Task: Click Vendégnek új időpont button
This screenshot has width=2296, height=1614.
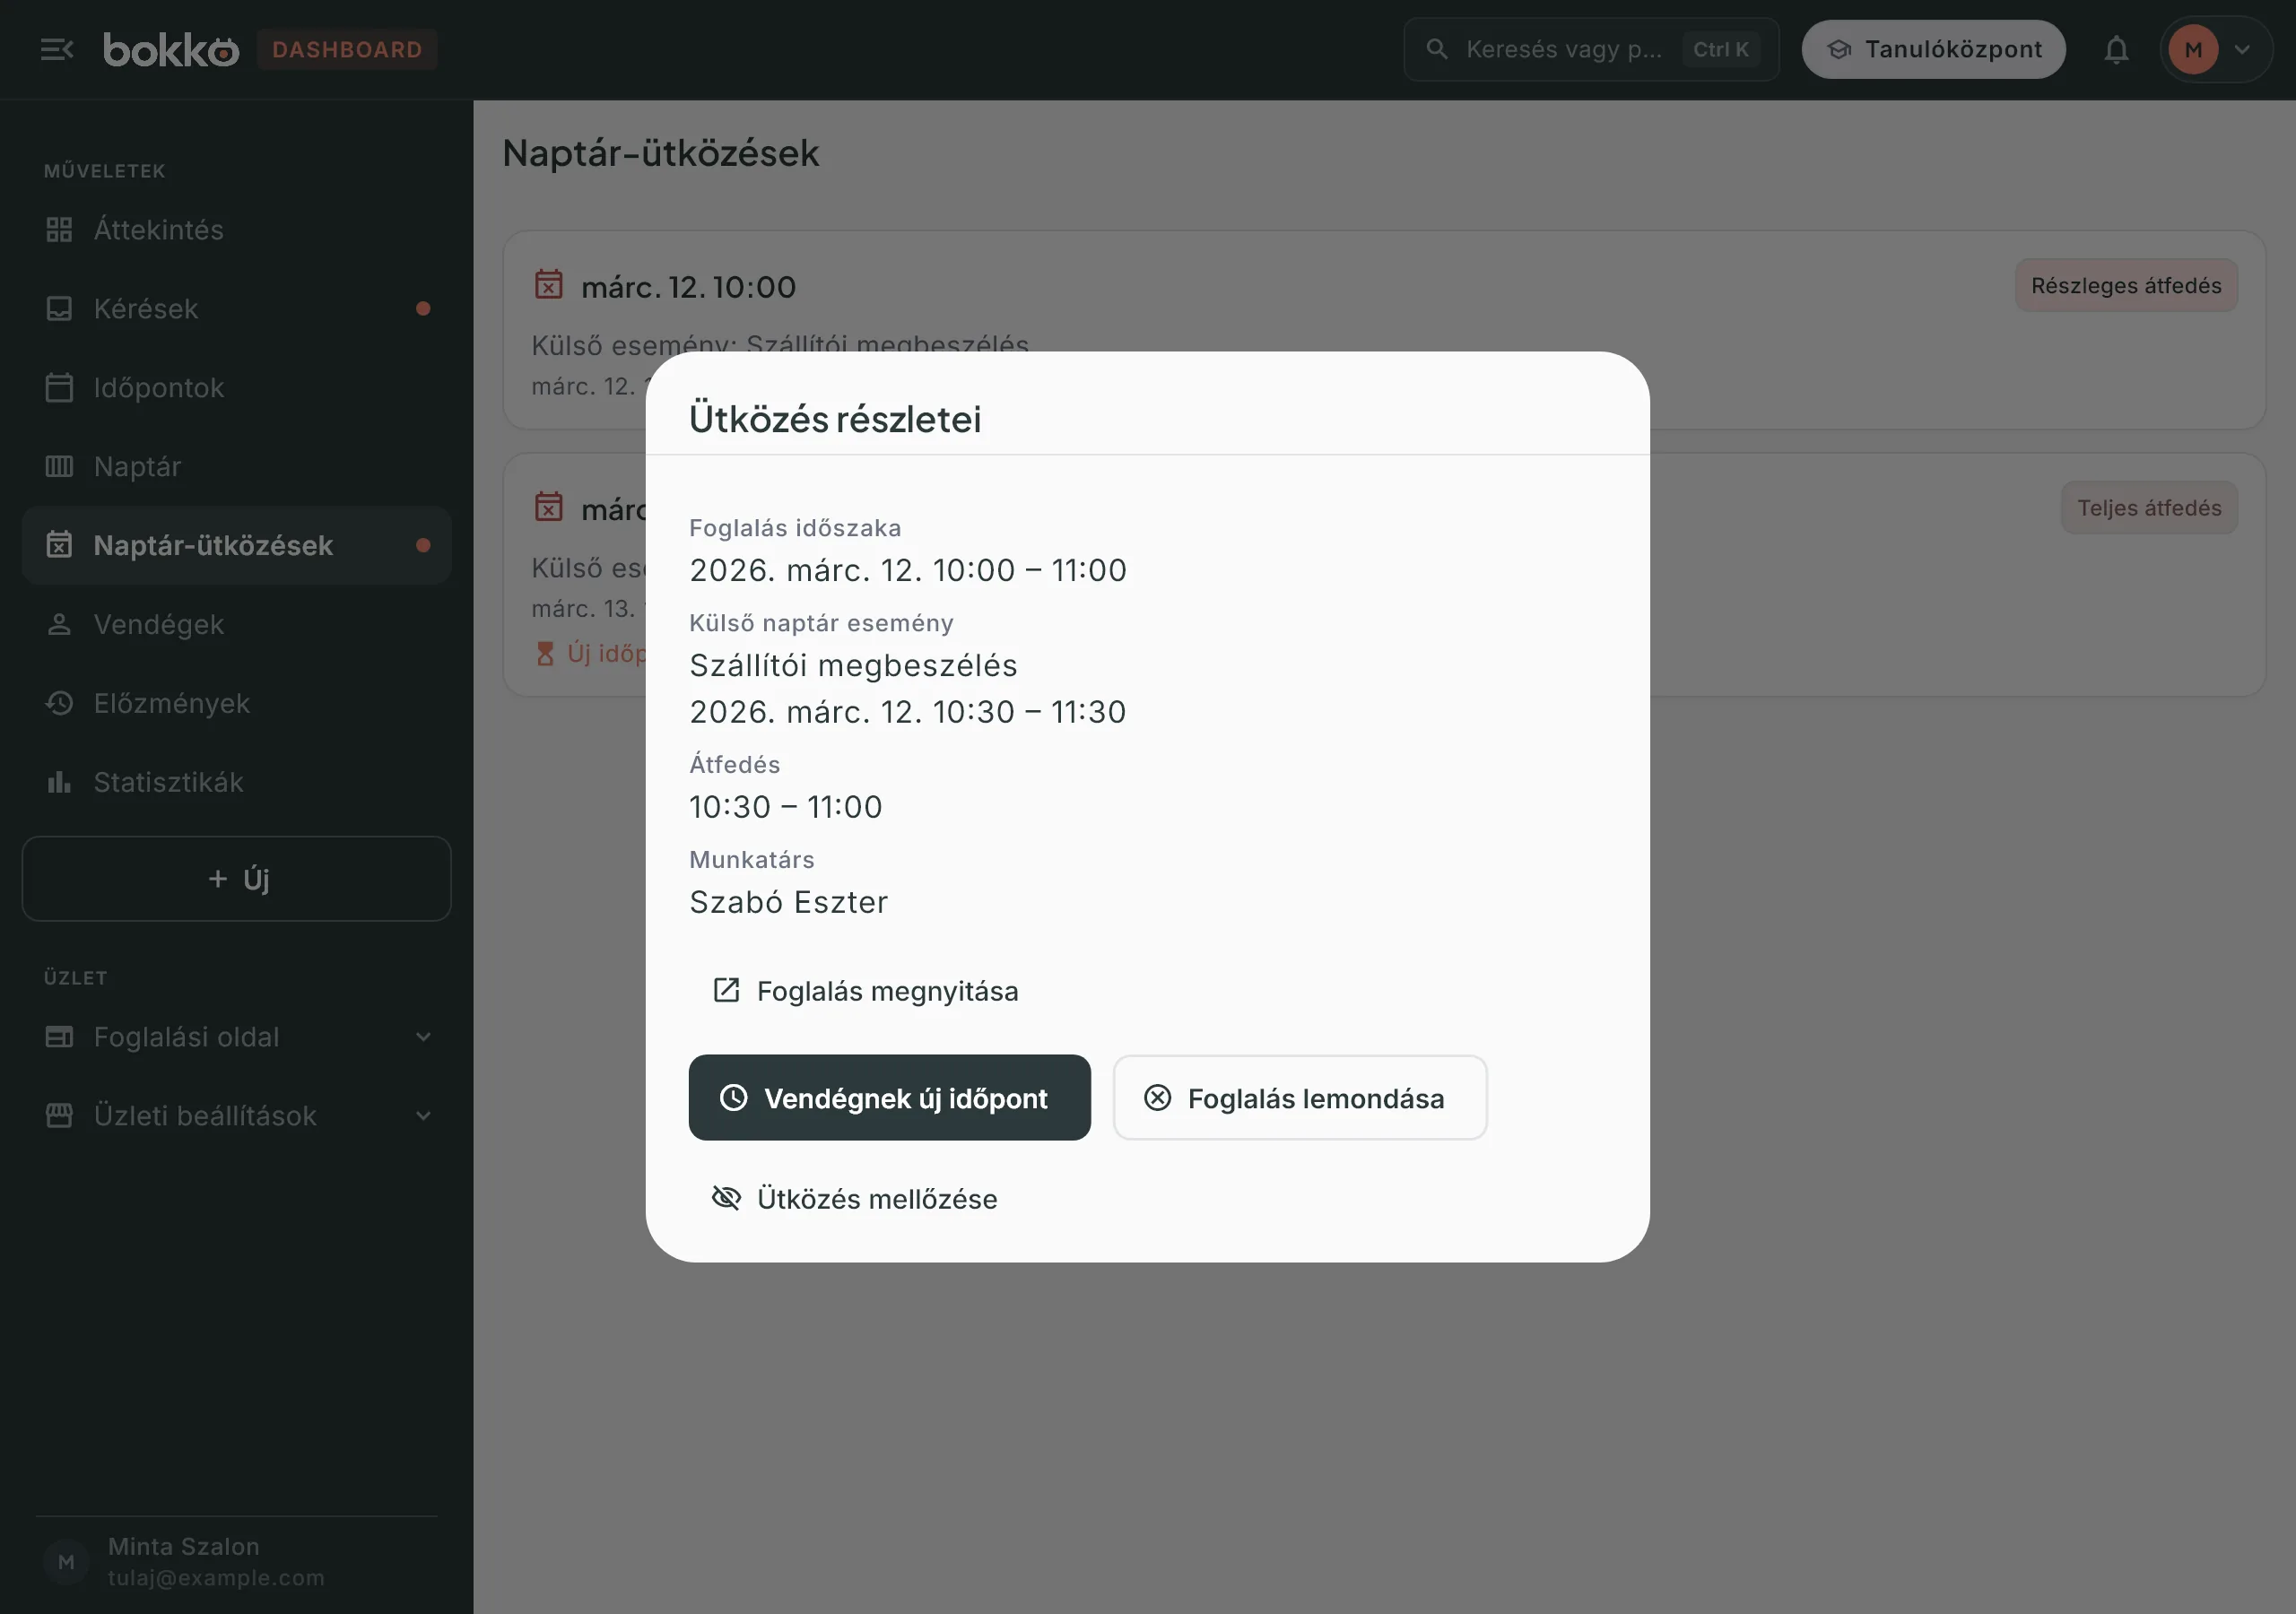Action: coord(889,1097)
